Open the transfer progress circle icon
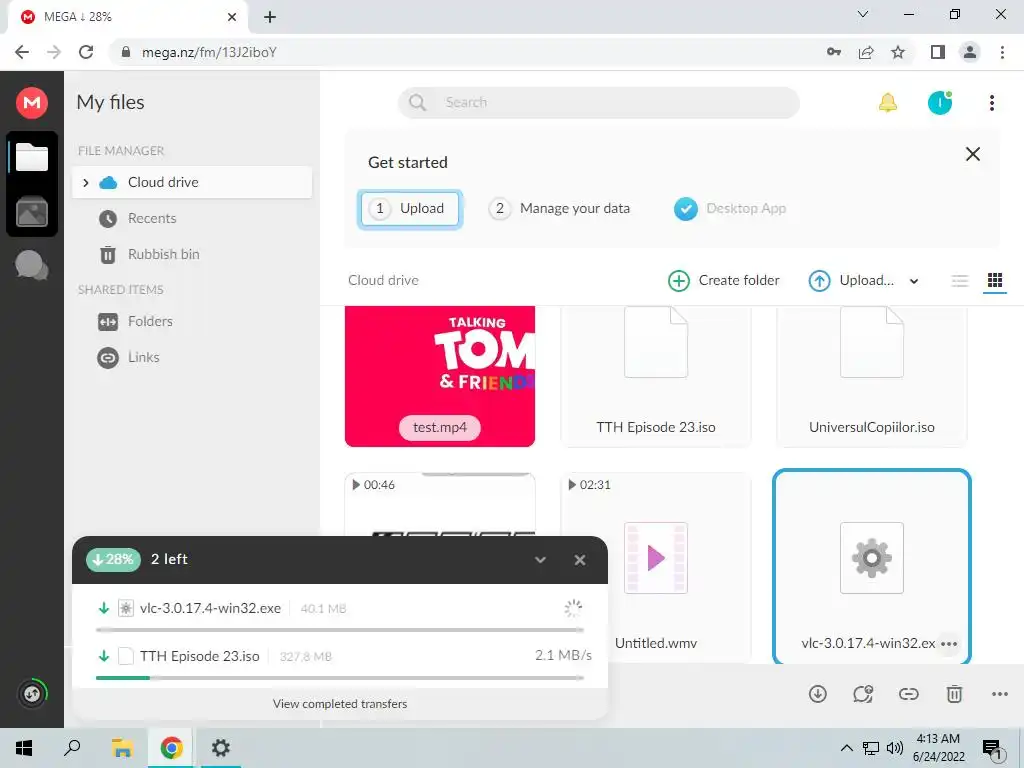Image resolution: width=1024 pixels, height=768 pixels. [x=32, y=694]
